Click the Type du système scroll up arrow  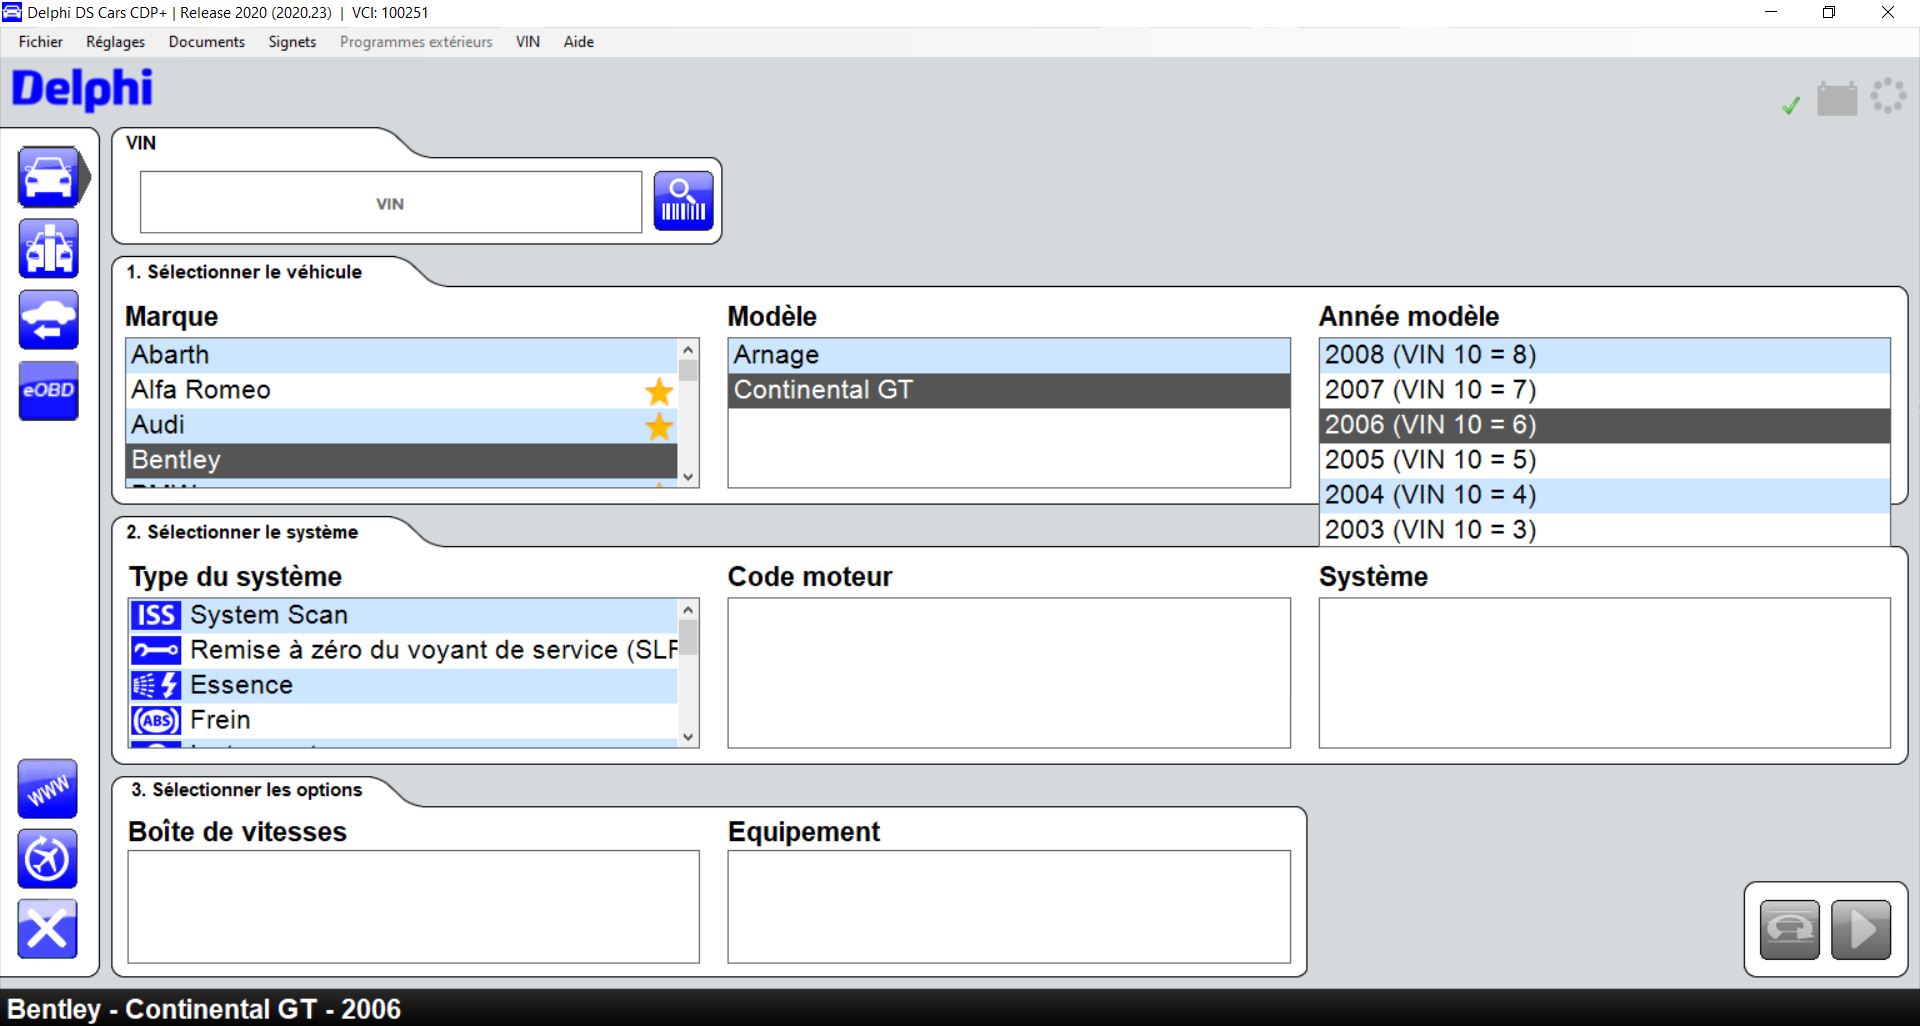coord(688,609)
